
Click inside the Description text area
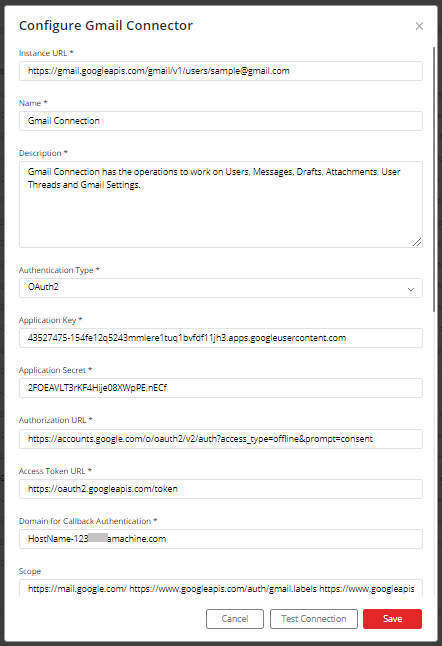(x=221, y=204)
